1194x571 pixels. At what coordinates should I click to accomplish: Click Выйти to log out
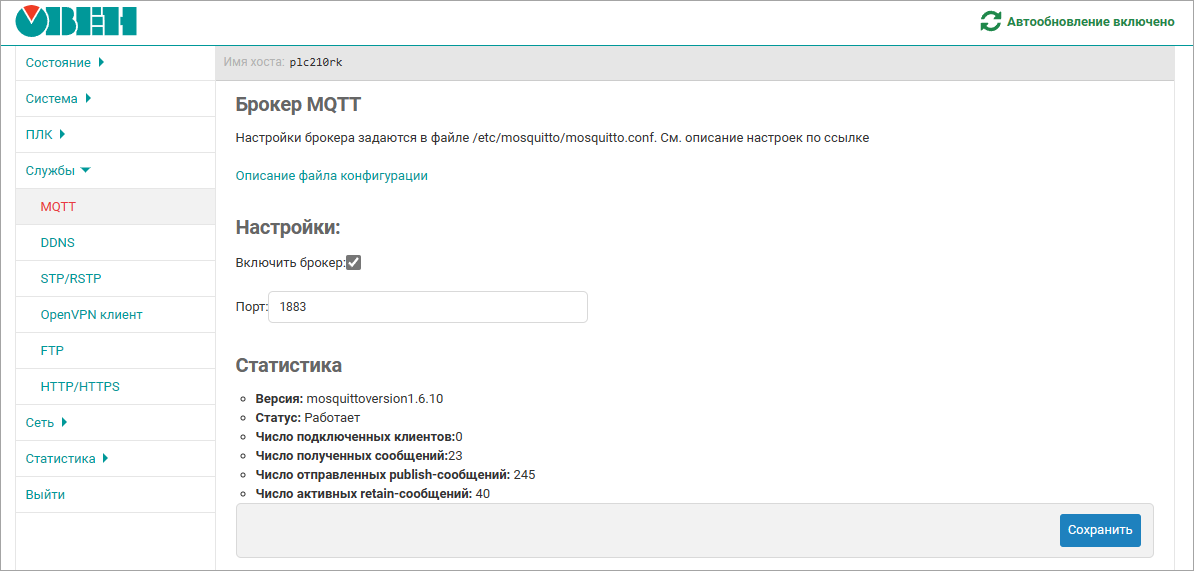point(45,495)
